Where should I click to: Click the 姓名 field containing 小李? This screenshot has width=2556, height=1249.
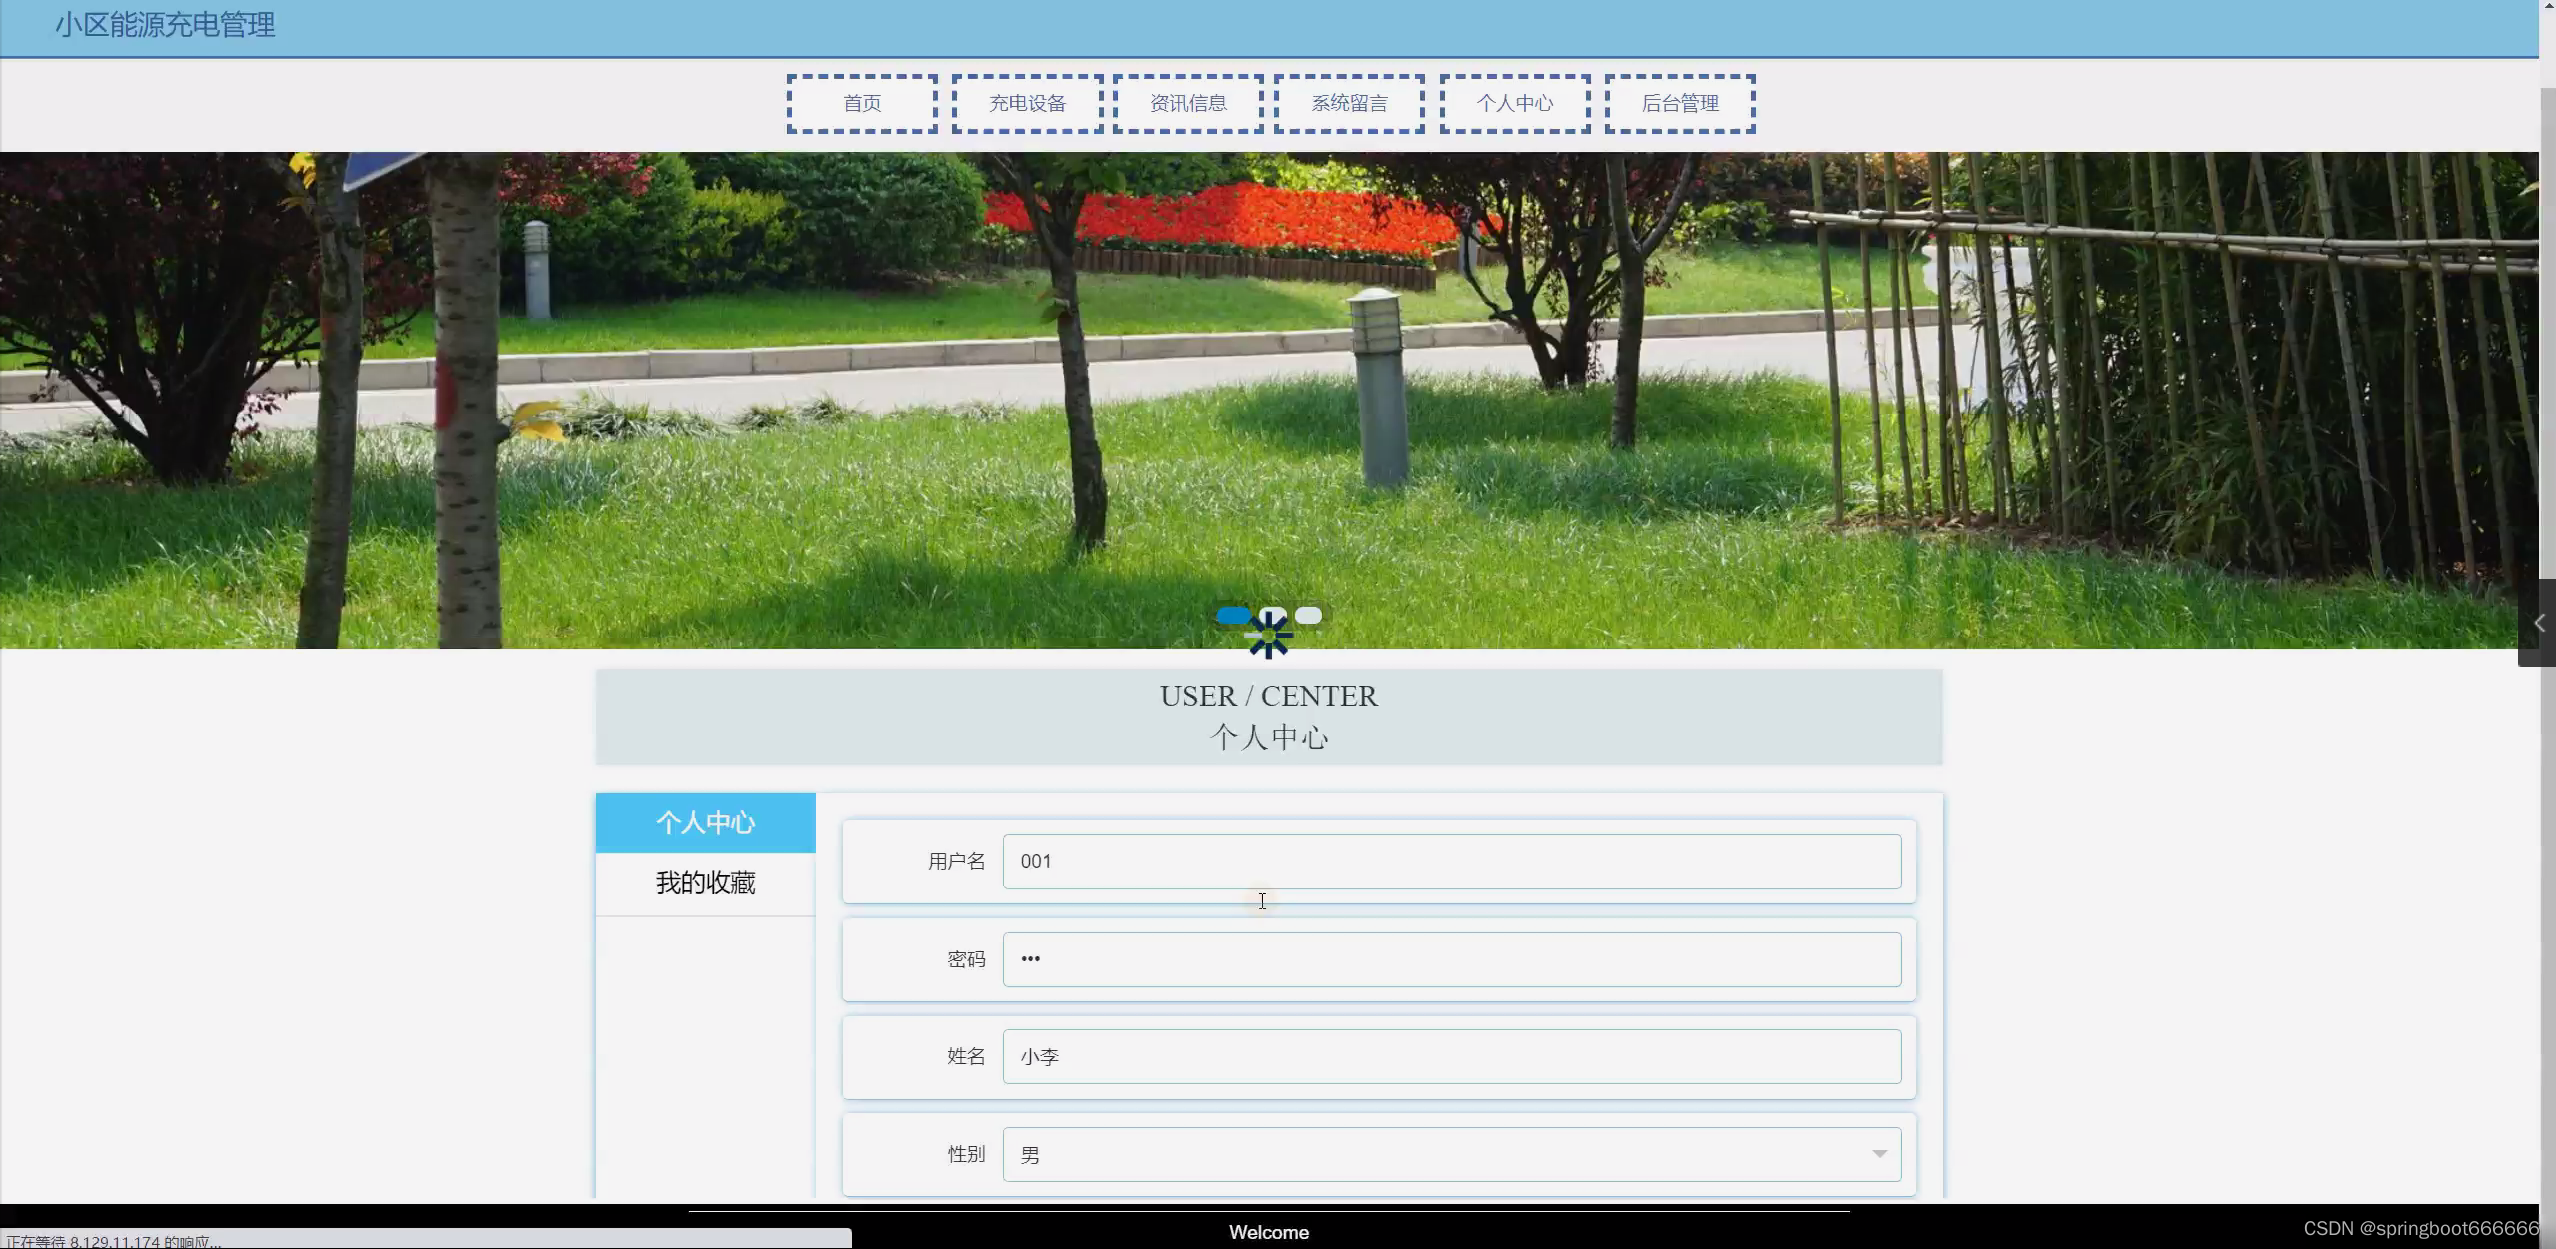tap(1451, 1056)
